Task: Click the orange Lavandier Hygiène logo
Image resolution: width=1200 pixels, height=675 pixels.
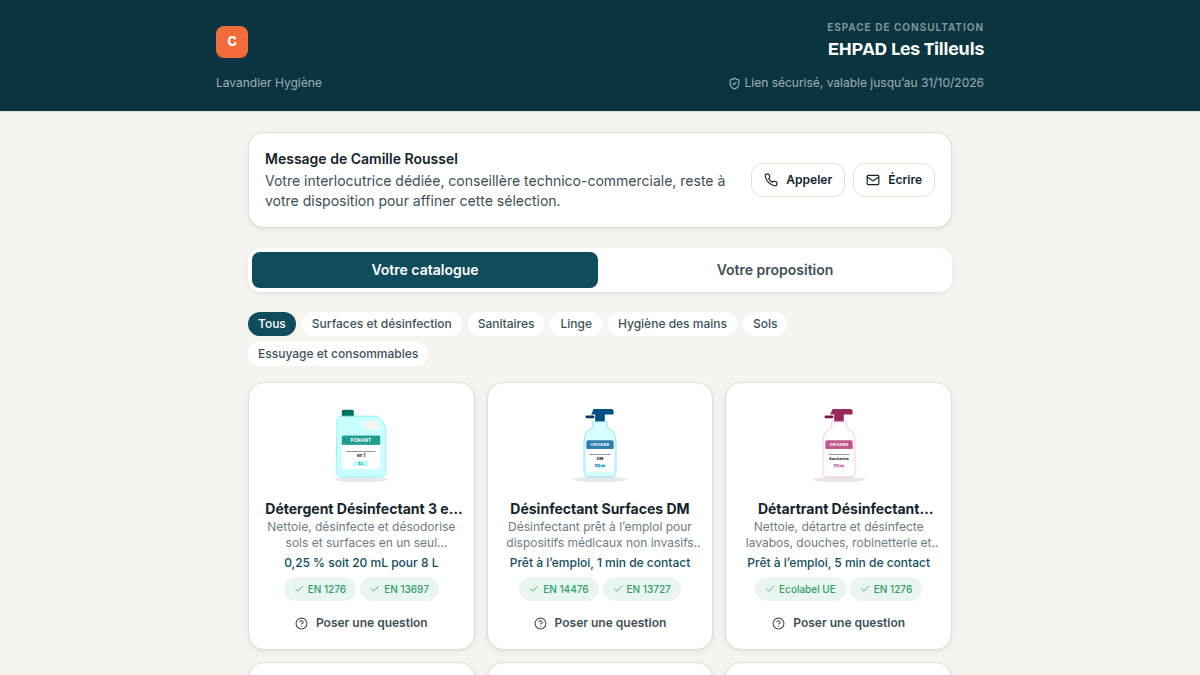Action: click(232, 42)
